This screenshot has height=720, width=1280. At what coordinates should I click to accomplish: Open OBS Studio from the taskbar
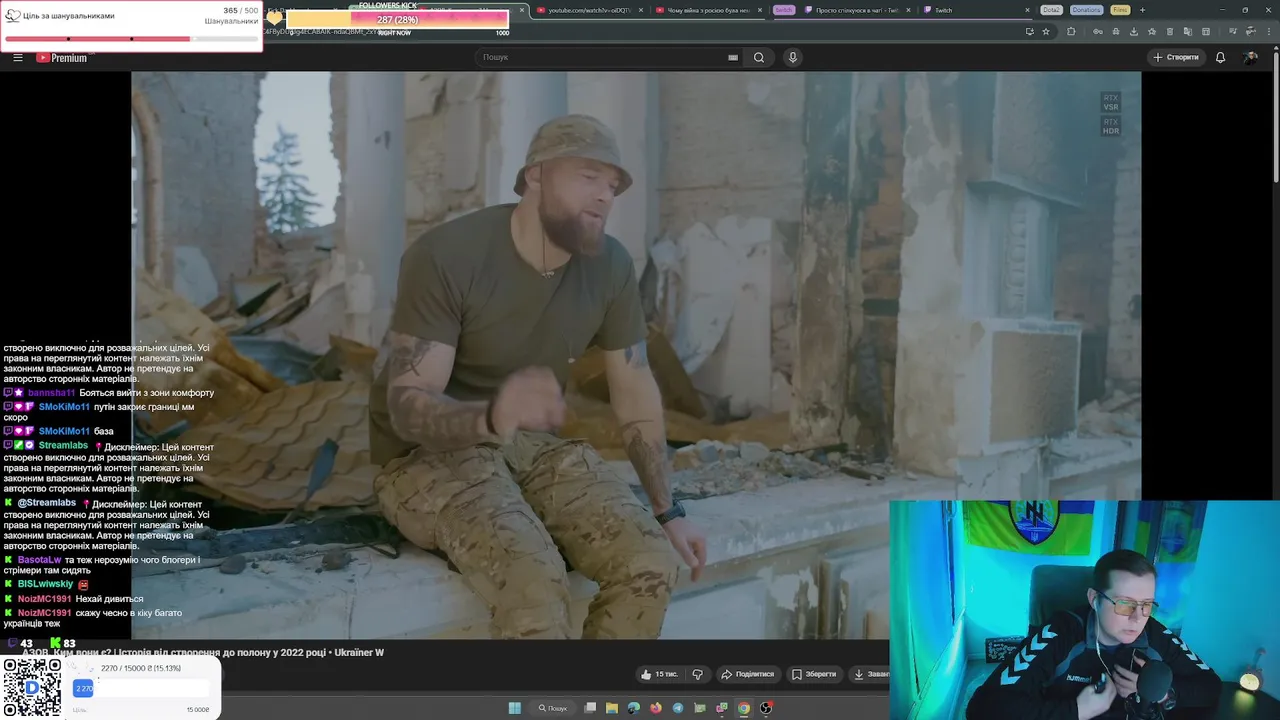coord(766,708)
